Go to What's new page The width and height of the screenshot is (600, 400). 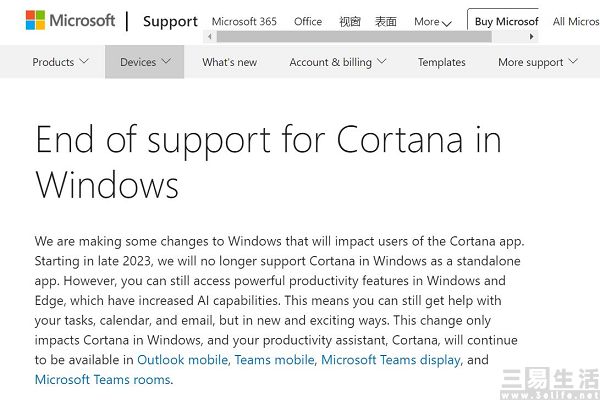pyautogui.click(x=230, y=62)
